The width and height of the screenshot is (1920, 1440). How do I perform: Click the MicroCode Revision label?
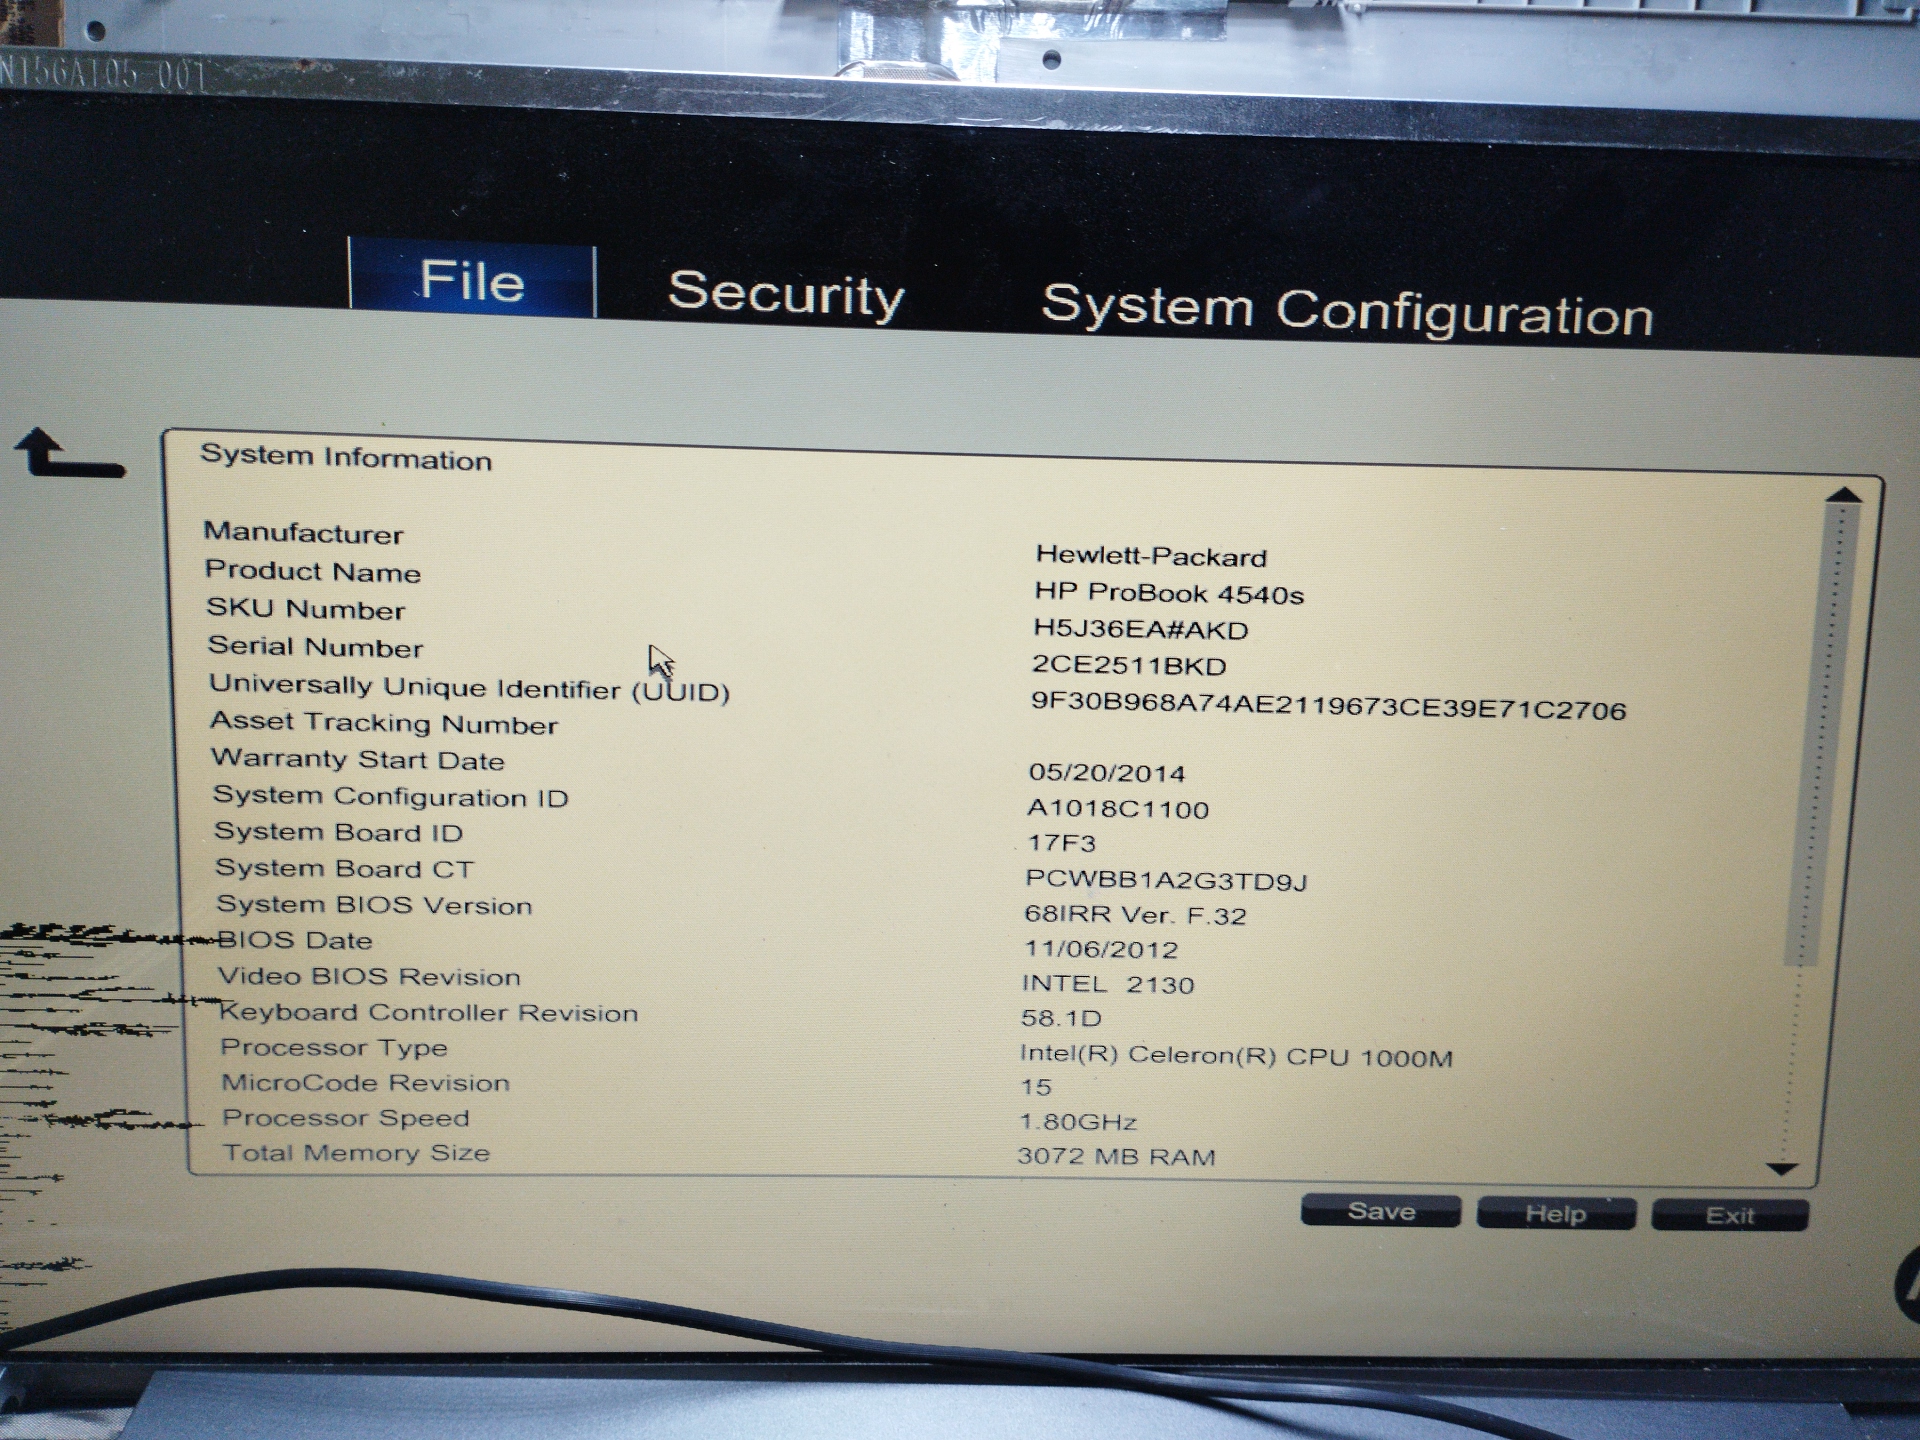pos(366,1083)
